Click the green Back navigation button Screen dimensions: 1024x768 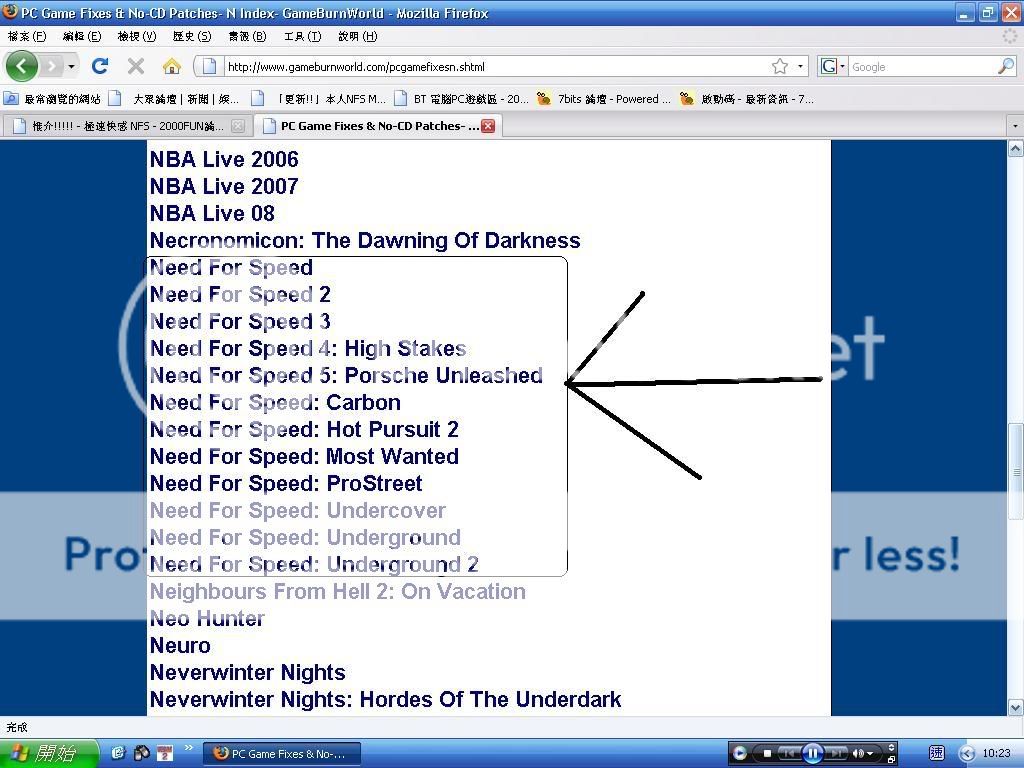pos(21,66)
